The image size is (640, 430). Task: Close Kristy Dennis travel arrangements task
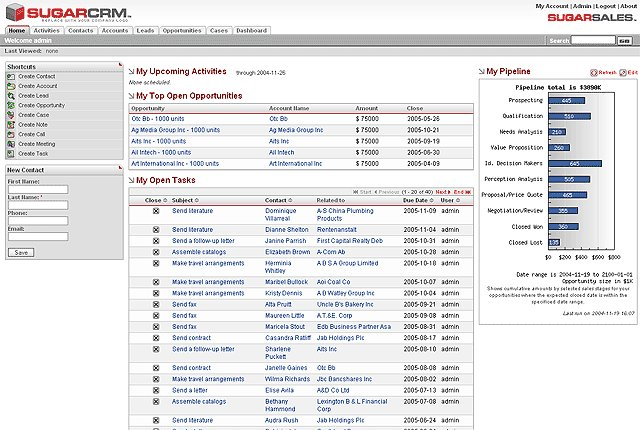tap(156, 293)
